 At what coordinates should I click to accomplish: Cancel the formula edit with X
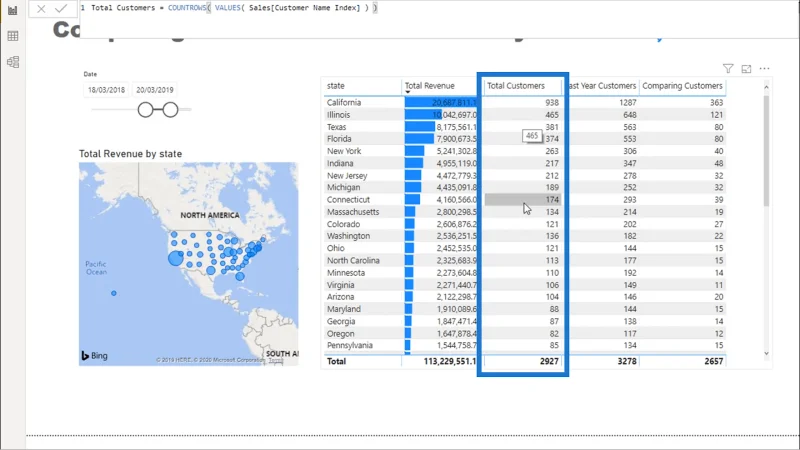[41, 9]
